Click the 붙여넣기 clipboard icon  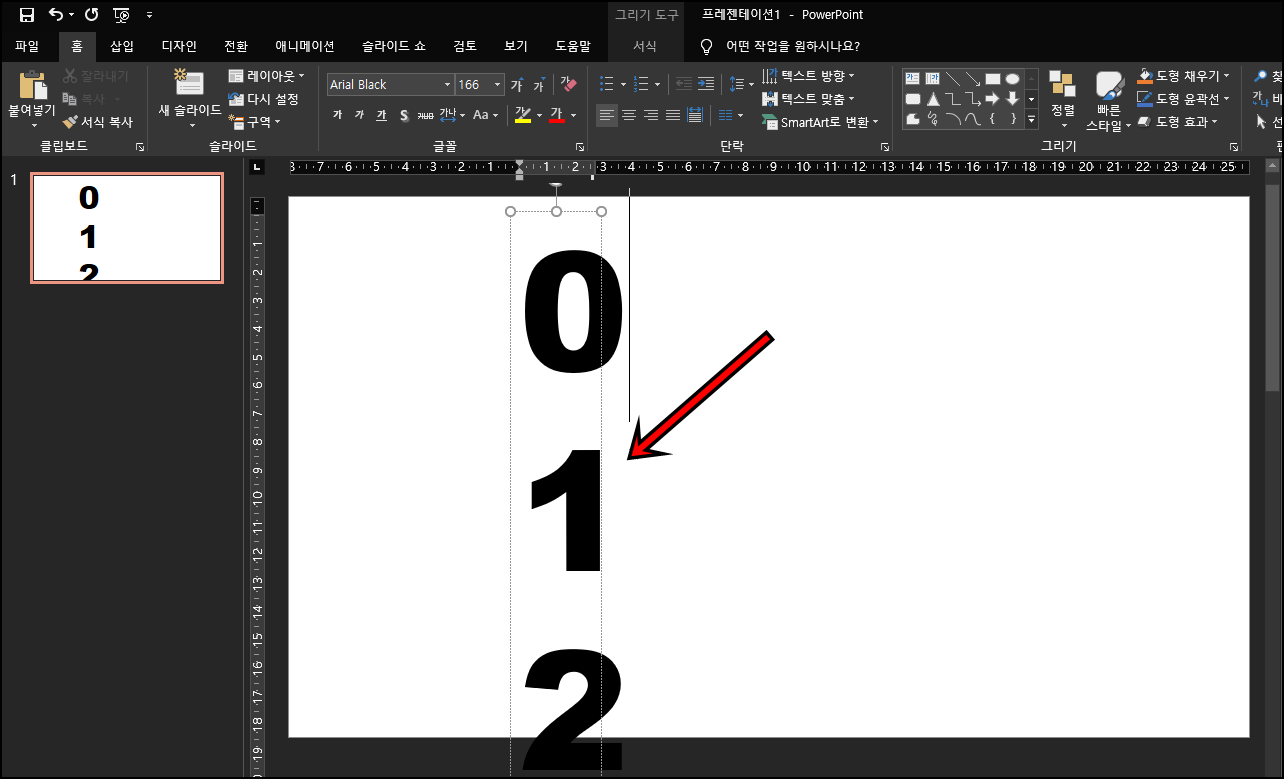[34, 87]
